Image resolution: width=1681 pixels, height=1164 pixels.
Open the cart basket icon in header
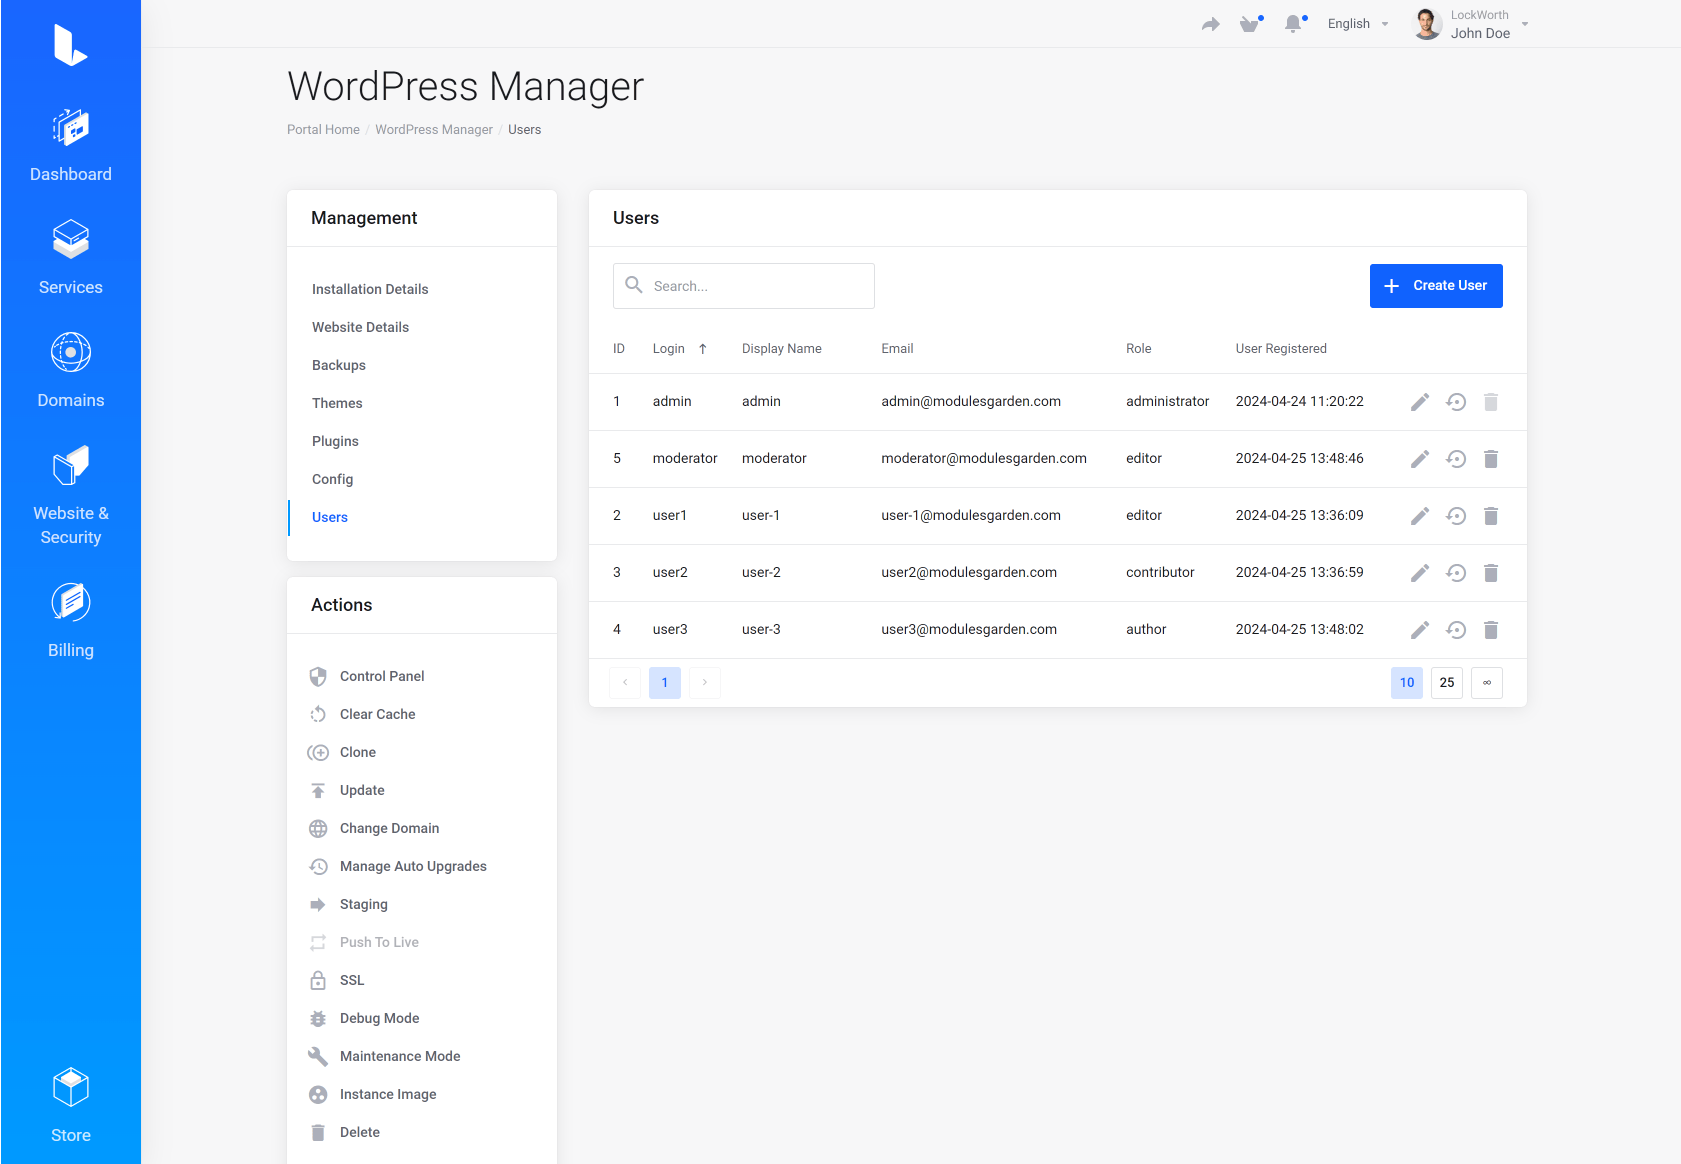(1250, 24)
